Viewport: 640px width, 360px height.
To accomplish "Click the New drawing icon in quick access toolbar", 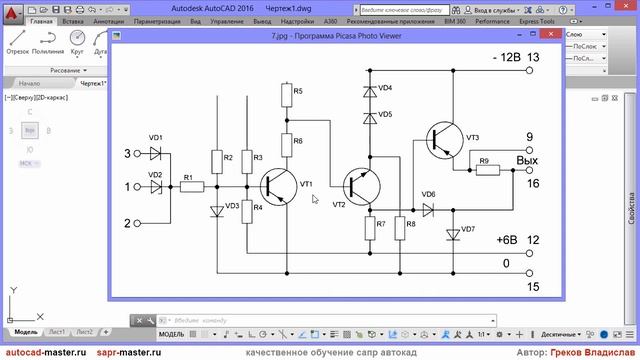I will [x=32, y=9].
